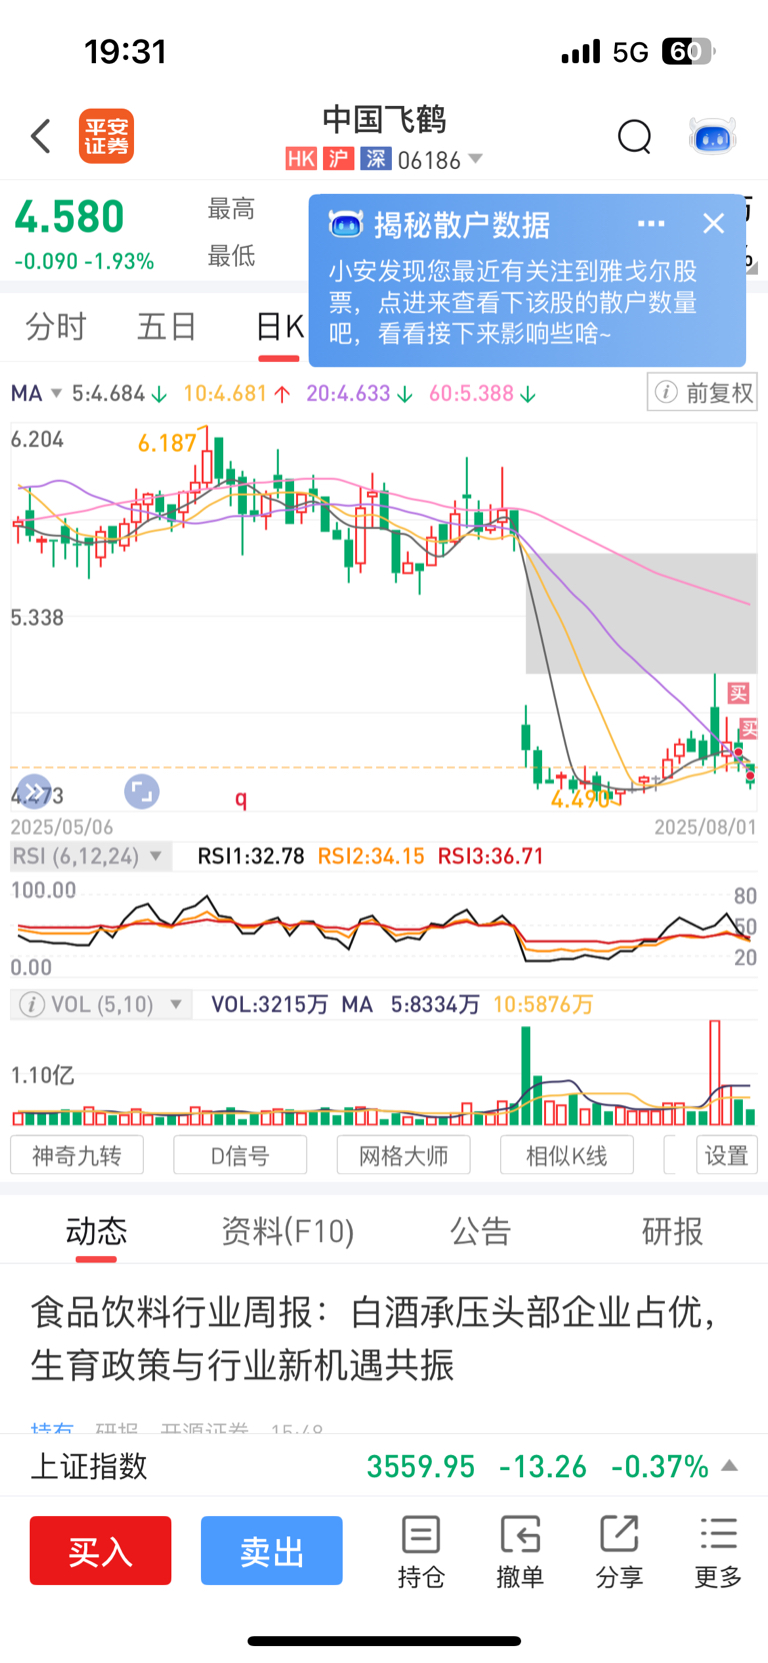Tap the double-arrow scroll icon on chart
The height and width of the screenshot is (1663, 768).
34,790
